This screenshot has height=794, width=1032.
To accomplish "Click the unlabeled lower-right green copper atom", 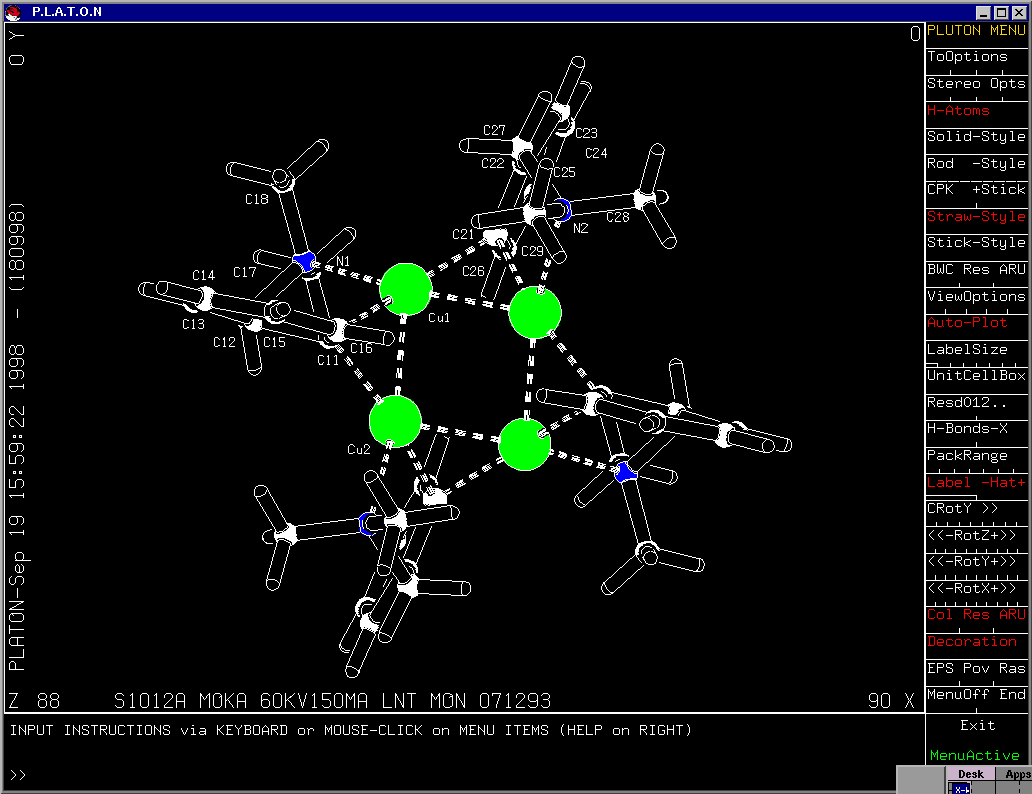I will pyautogui.click(x=524, y=444).
